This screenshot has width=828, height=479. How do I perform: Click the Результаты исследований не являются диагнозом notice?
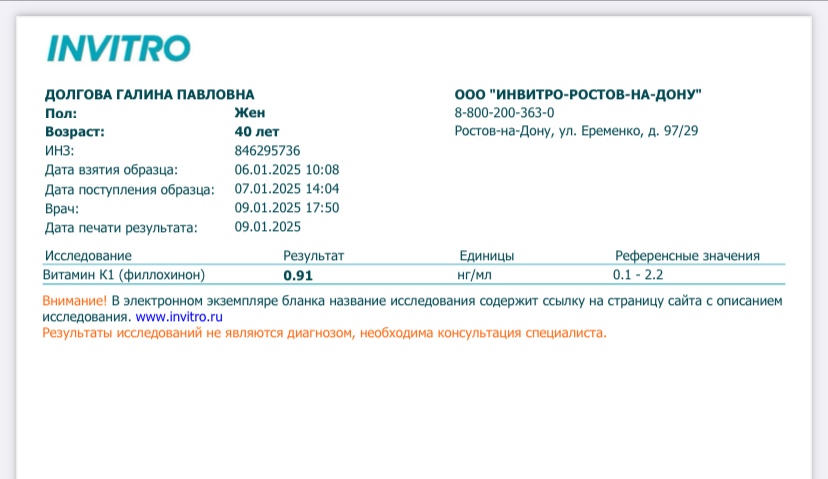click(x=324, y=333)
